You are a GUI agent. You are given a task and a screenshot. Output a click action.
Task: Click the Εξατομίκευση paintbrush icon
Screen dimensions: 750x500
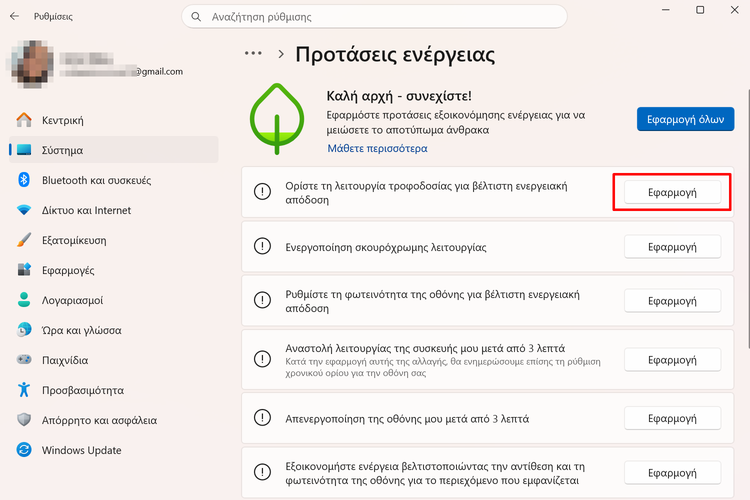(x=25, y=240)
